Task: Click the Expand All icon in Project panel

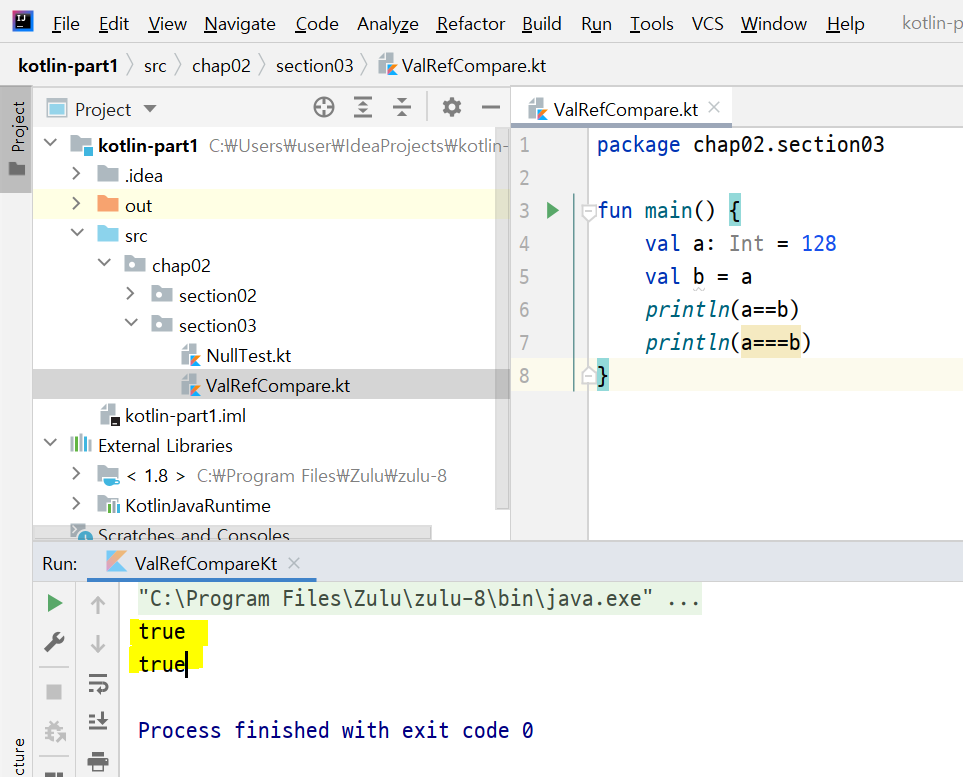Action: coord(363,107)
